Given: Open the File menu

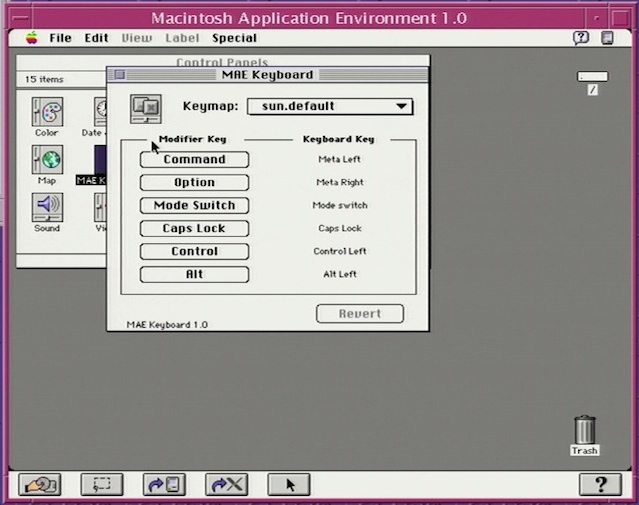Looking at the screenshot, I should [61, 38].
